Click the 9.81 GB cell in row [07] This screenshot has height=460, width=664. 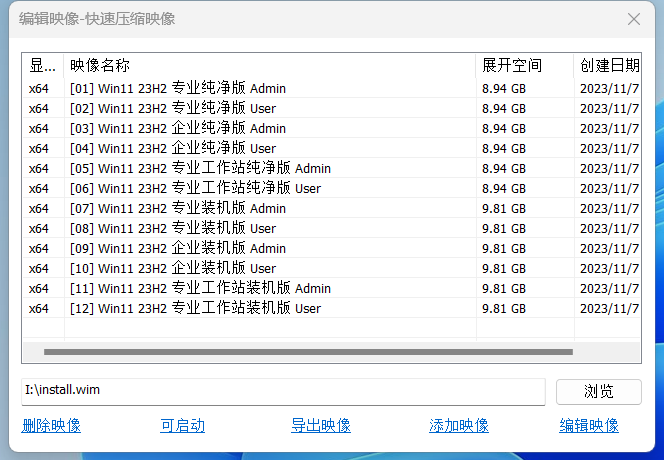point(504,208)
